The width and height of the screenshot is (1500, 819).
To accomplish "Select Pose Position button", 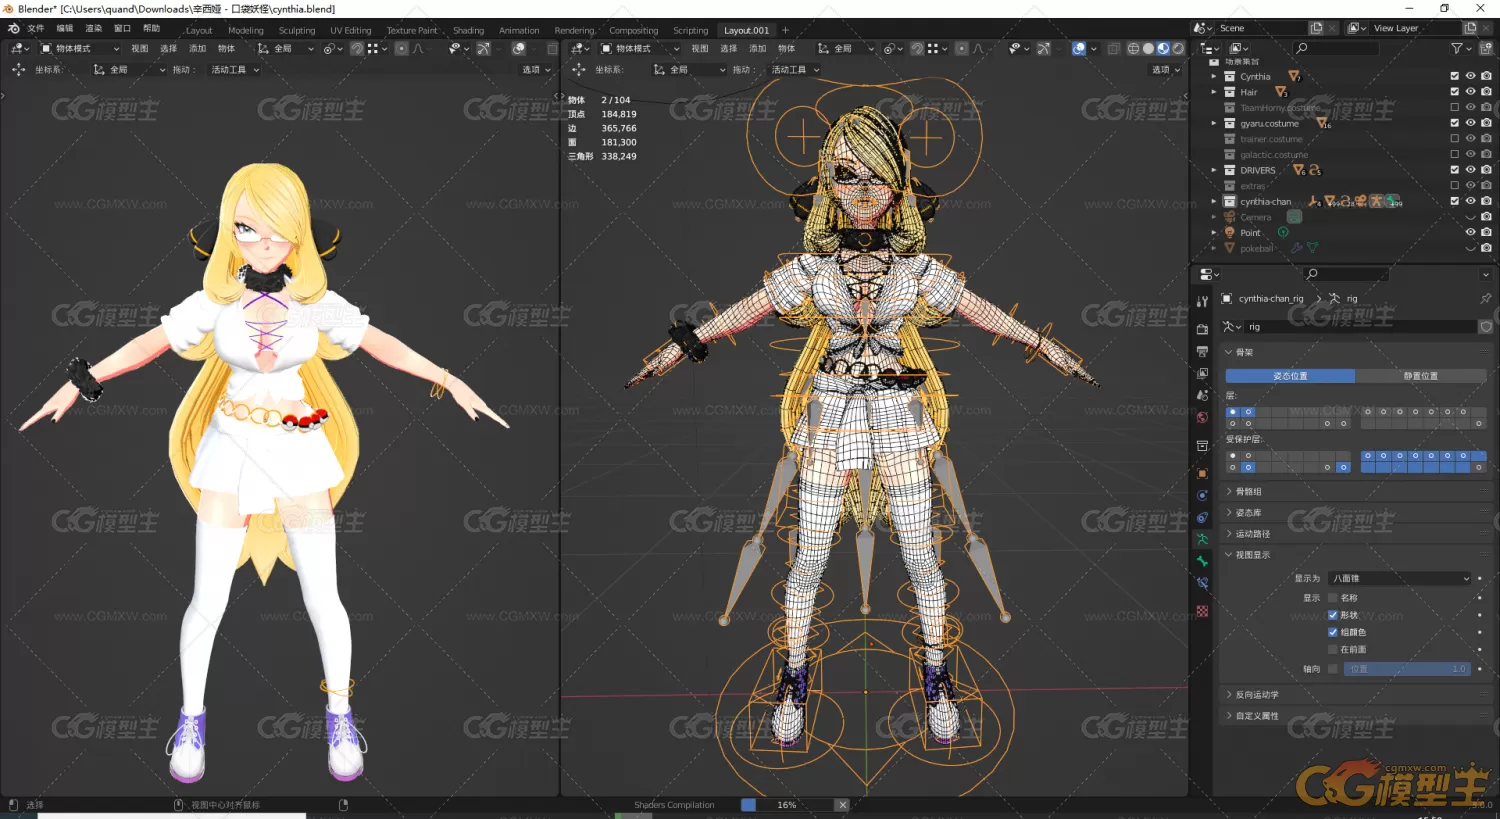I will tap(1290, 376).
